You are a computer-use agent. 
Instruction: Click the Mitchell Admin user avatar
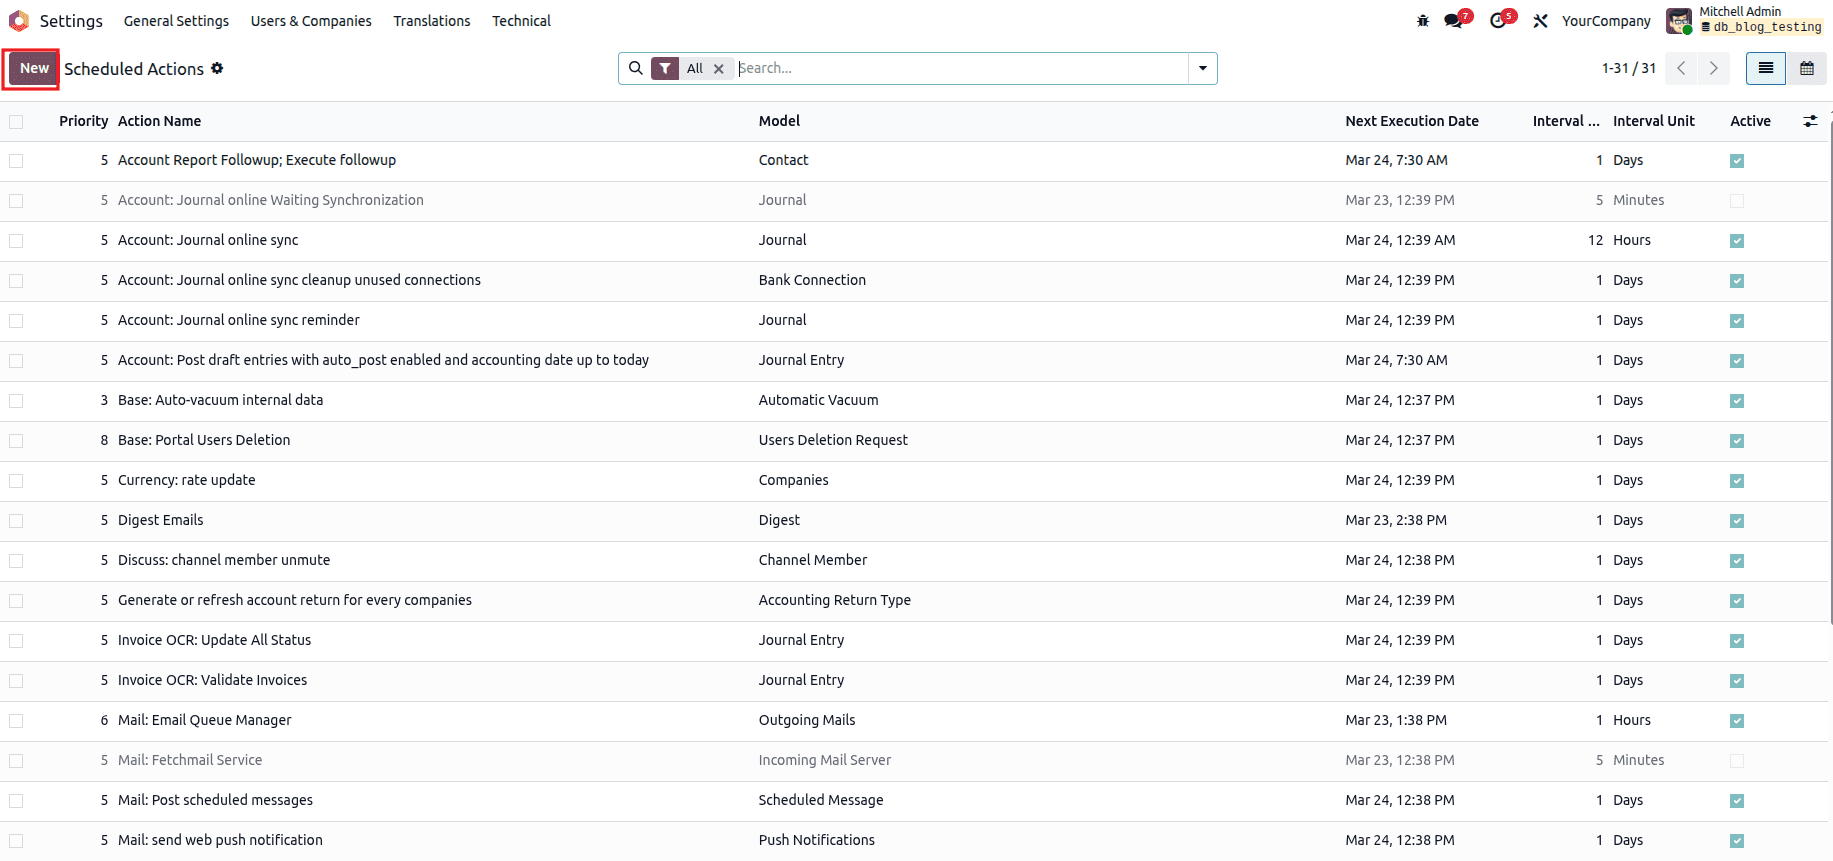pos(1679,21)
